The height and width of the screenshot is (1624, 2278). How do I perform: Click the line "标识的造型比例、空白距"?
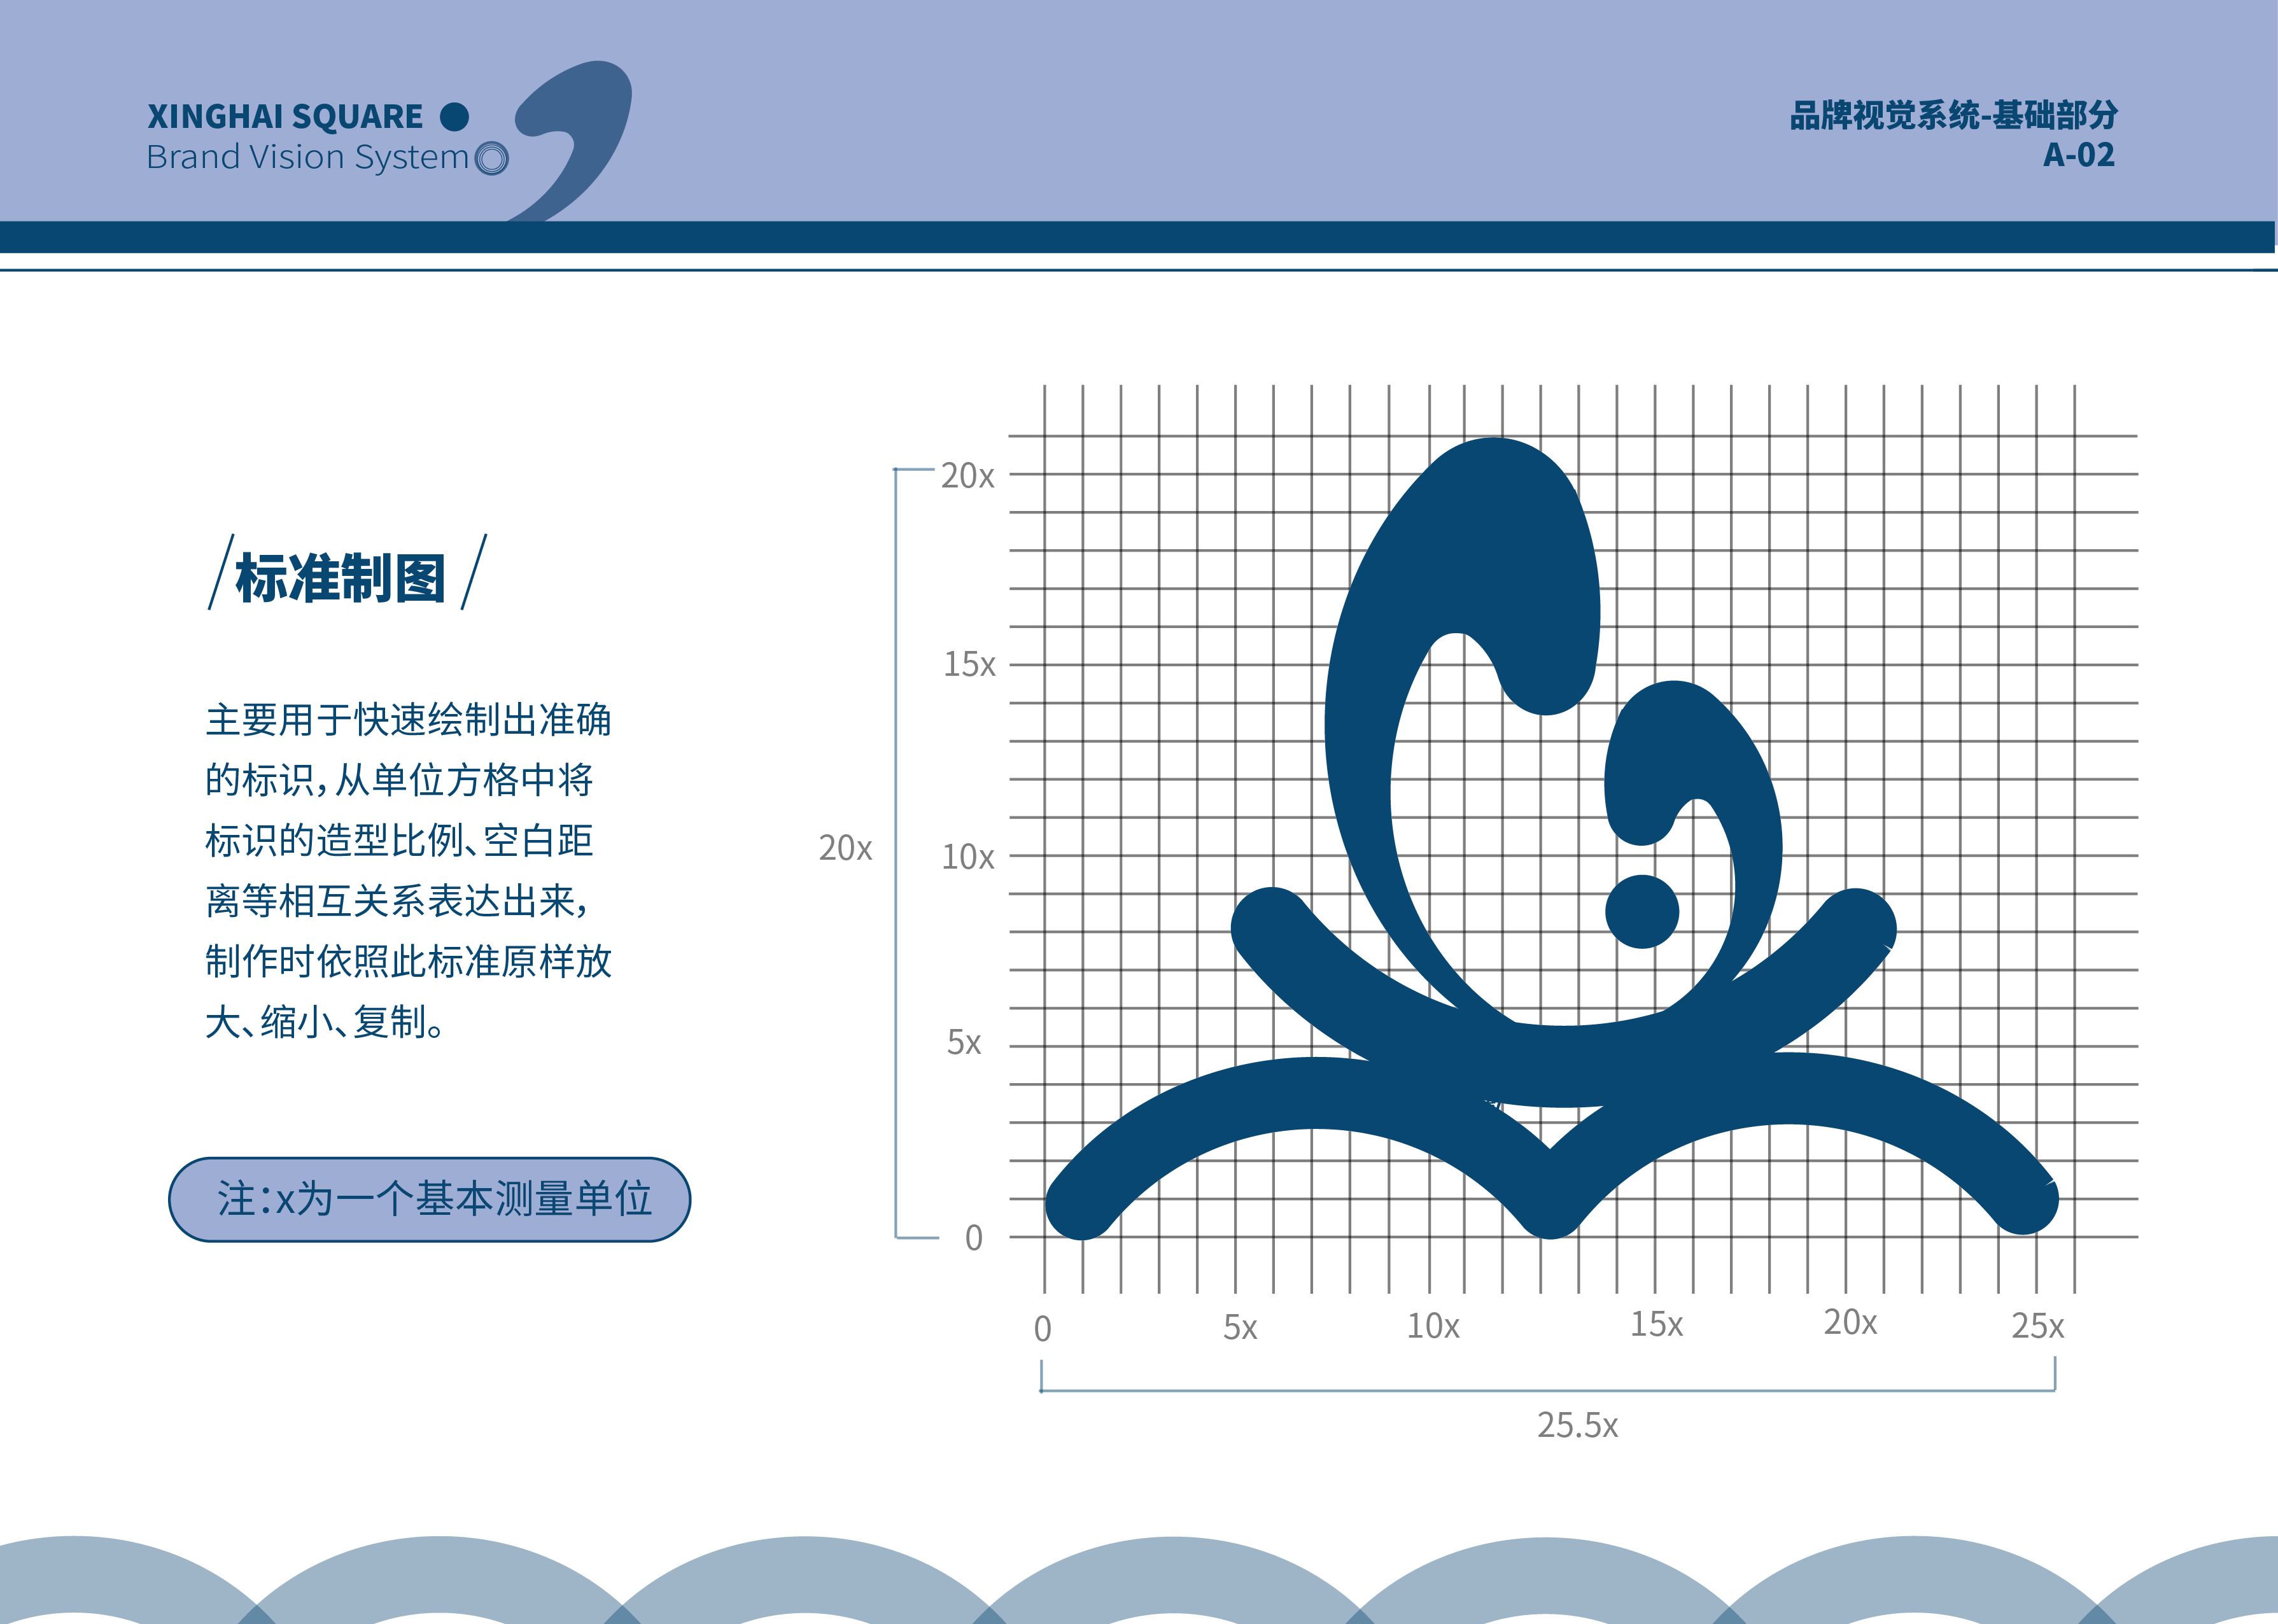click(399, 840)
